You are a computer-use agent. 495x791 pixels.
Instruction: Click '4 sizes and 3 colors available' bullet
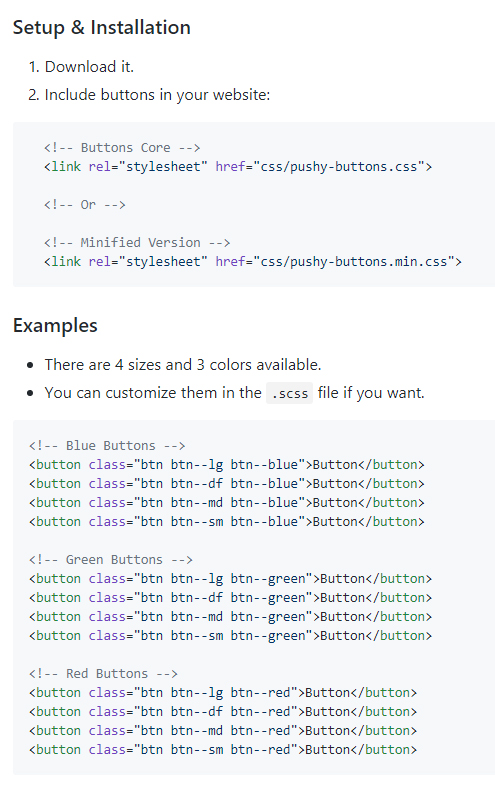(x=183, y=365)
